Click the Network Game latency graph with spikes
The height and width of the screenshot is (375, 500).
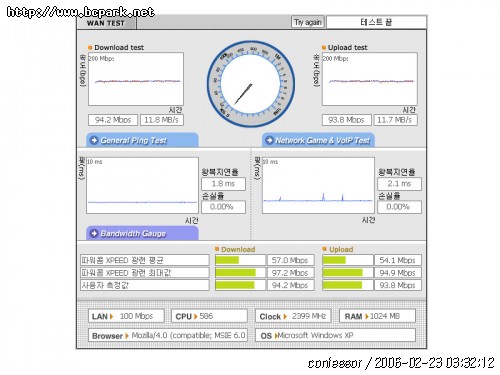318,186
